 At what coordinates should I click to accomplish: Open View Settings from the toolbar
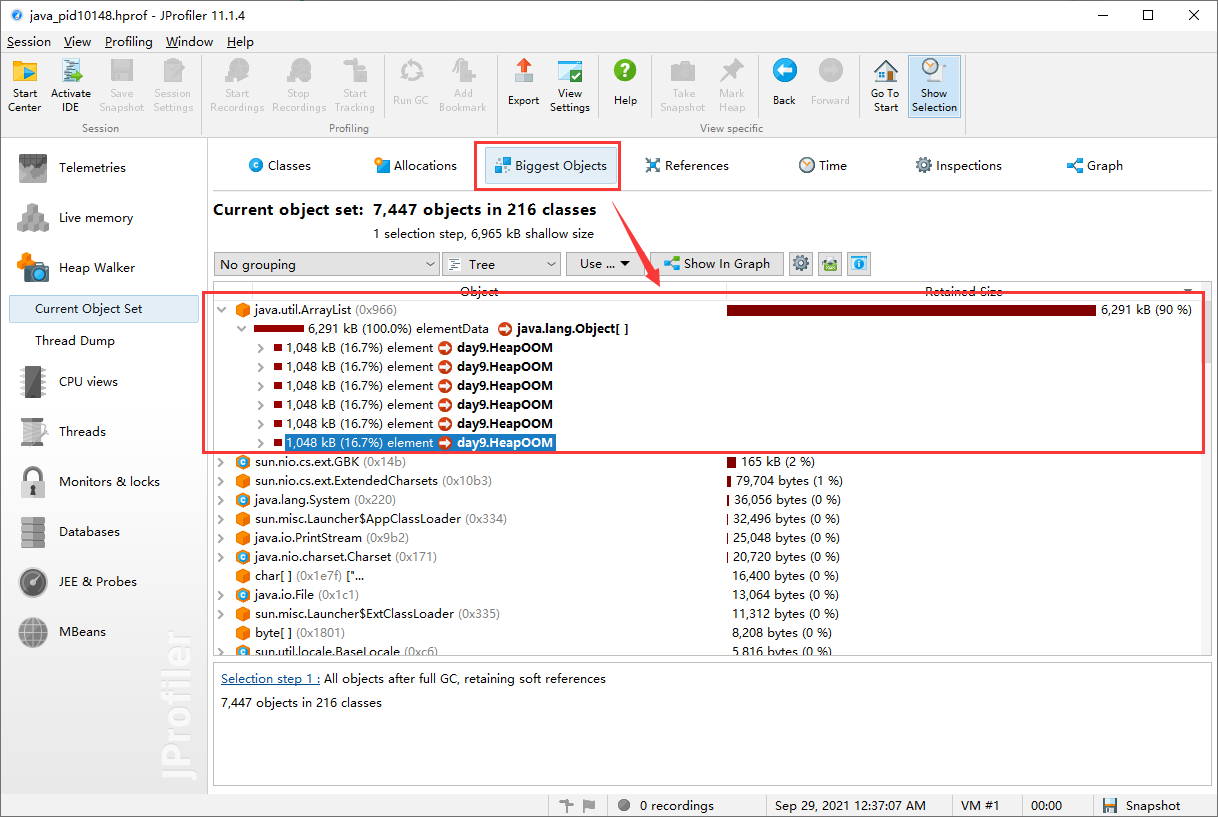[x=570, y=86]
